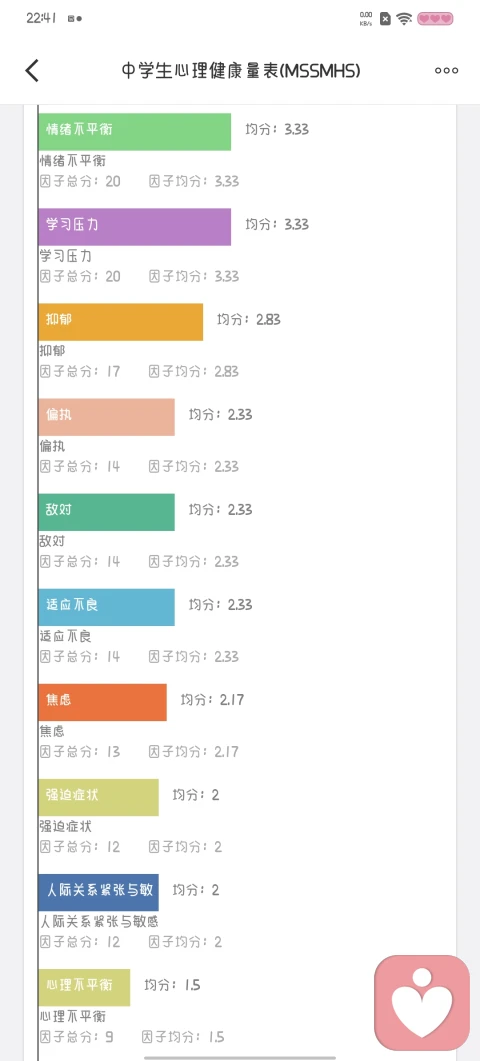Select the teal green 敌对 bar
The height and width of the screenshot is (1061, 480).
coord(106,512)
